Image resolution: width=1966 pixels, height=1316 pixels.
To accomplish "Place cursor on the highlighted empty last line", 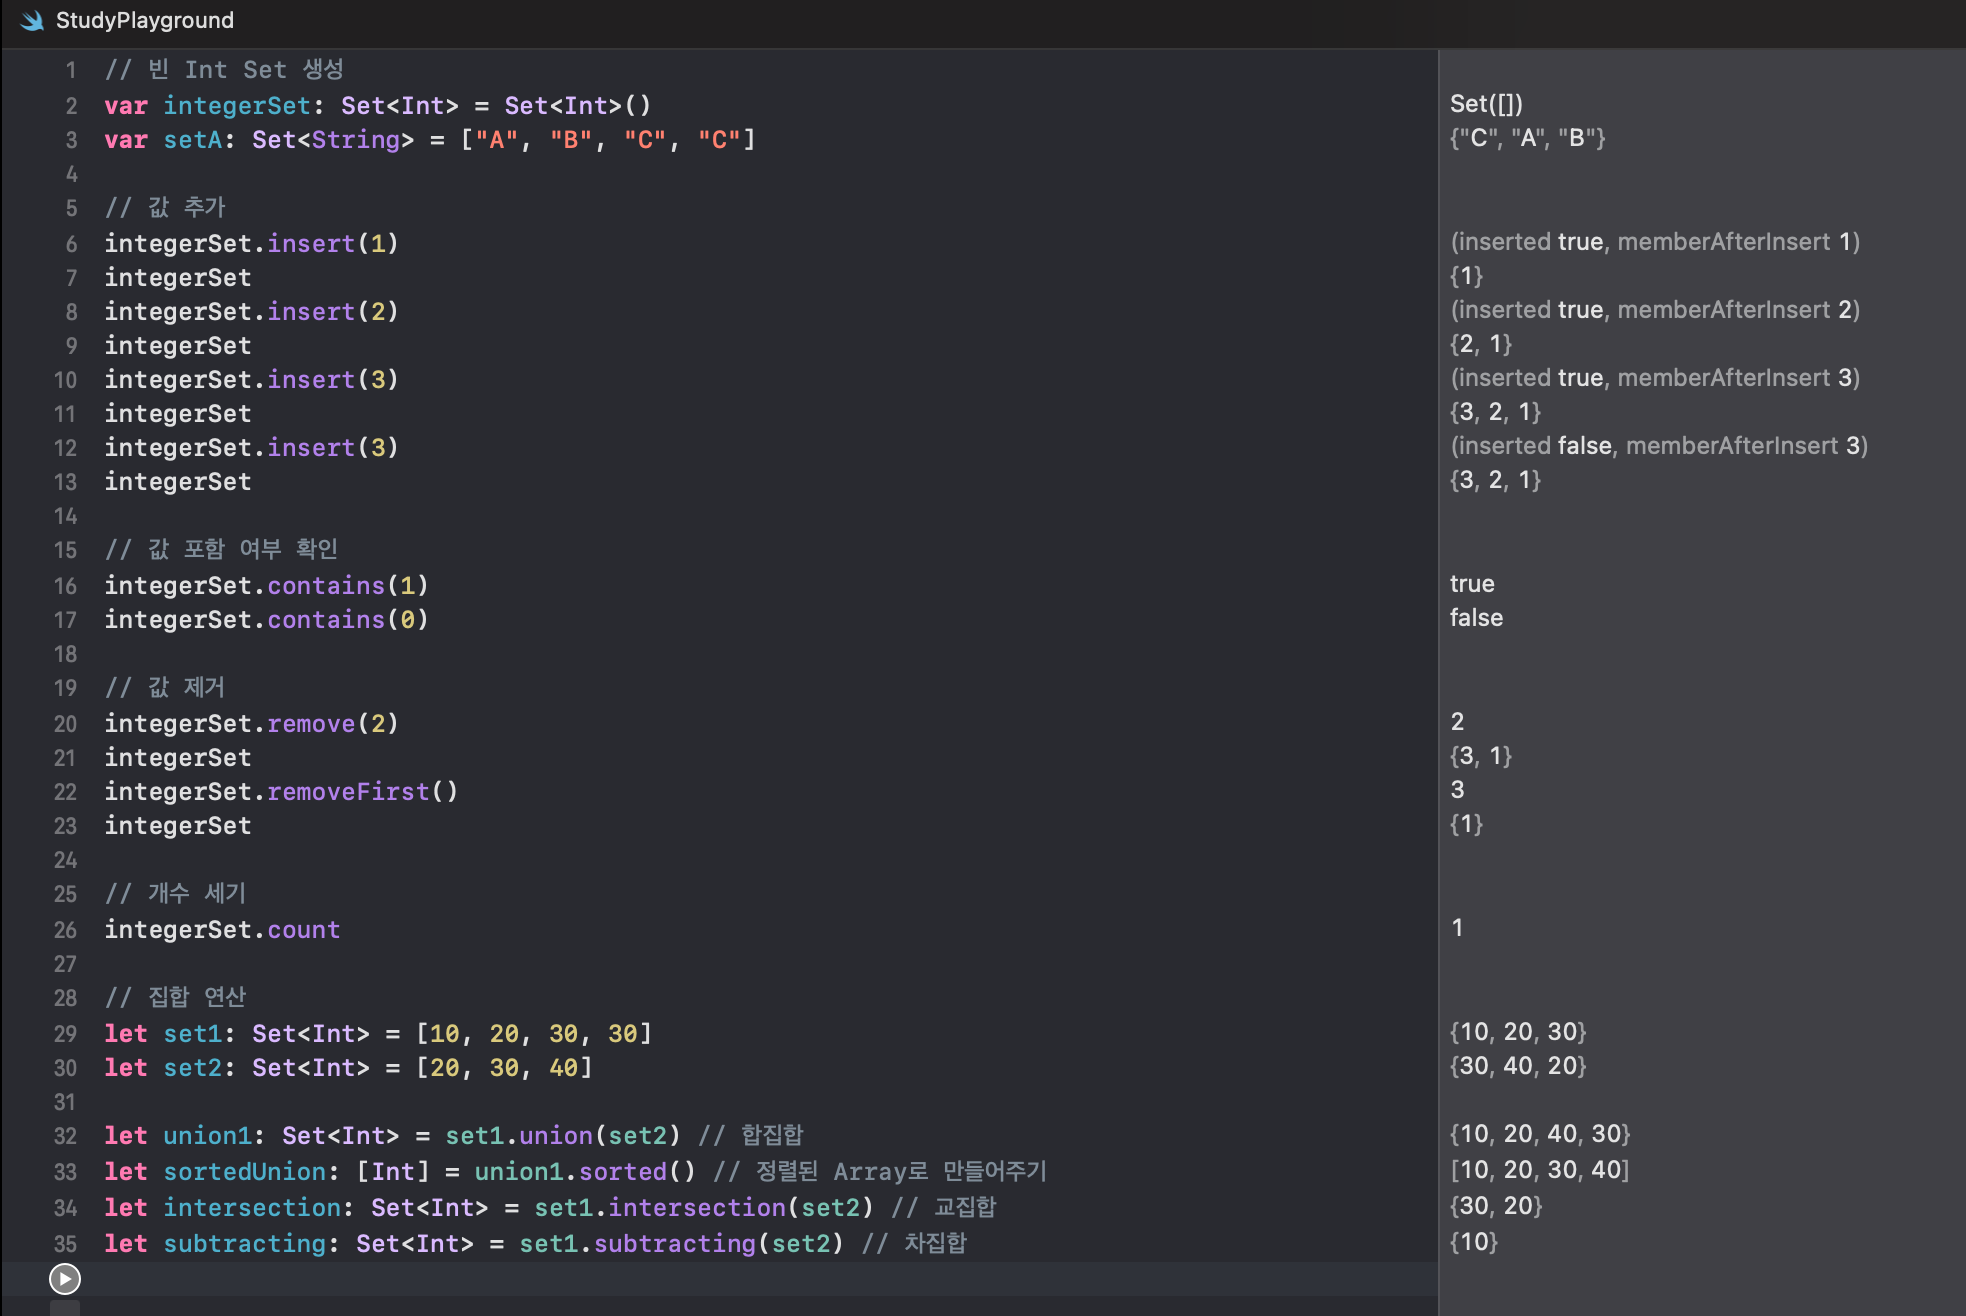I will click(600, 1278).
